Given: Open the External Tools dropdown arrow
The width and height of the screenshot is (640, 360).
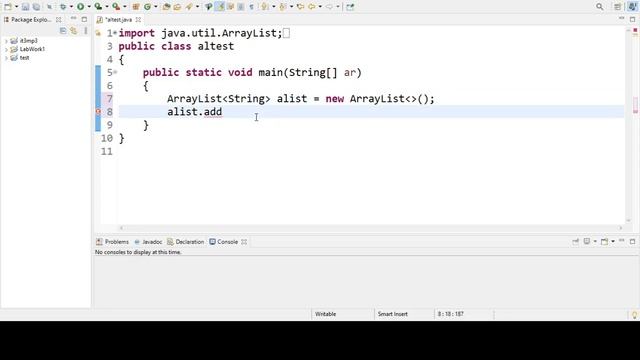Looking at the screenshot, I should 124,7.
